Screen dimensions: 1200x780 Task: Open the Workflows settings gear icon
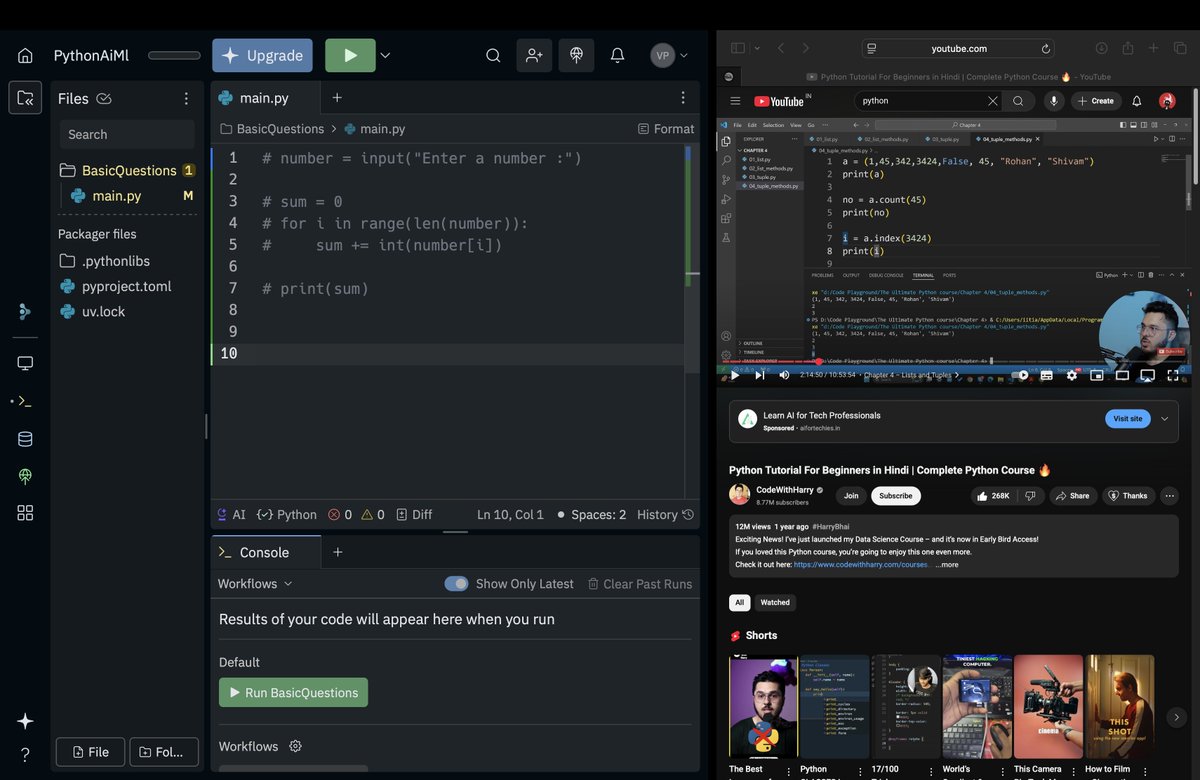(x=295, y=746)
